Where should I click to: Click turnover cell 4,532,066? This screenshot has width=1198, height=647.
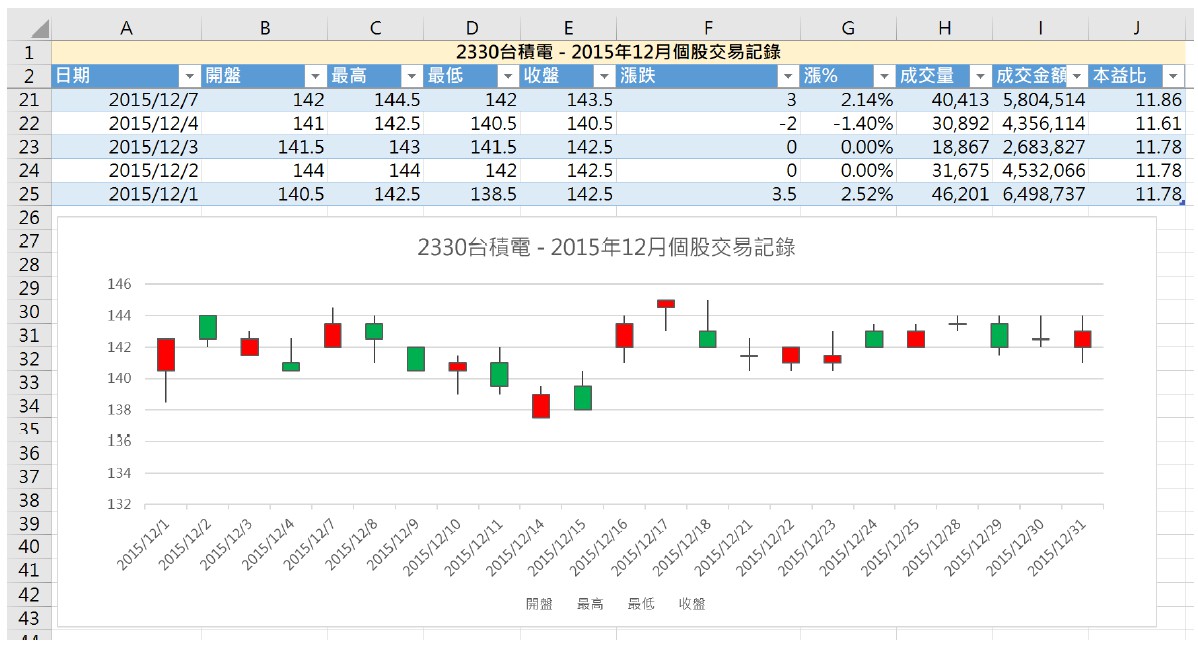(1041, 171)
